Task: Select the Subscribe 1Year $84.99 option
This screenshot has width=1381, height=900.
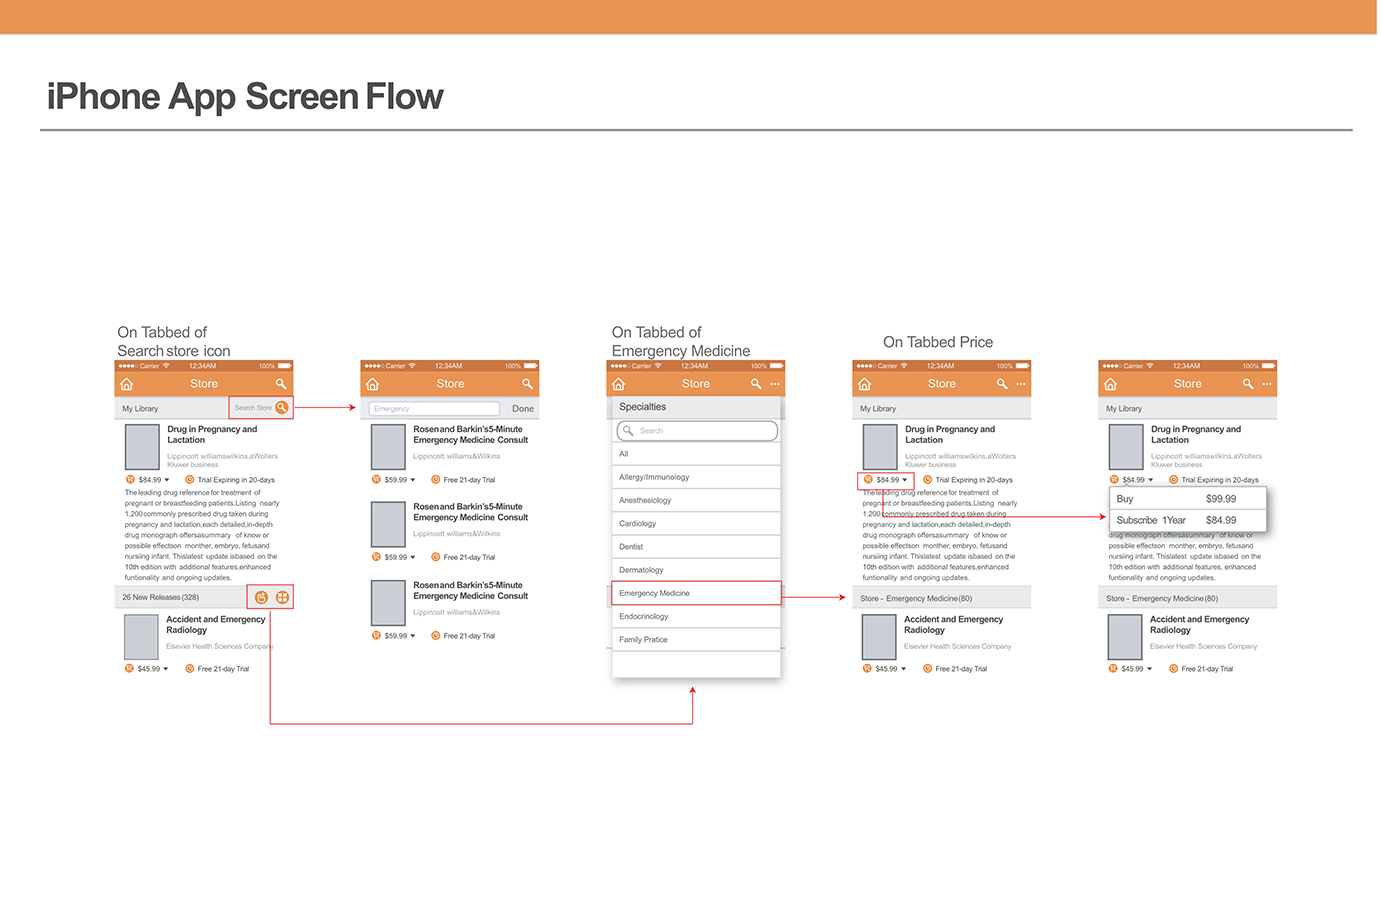Action: click(1187, 521)
